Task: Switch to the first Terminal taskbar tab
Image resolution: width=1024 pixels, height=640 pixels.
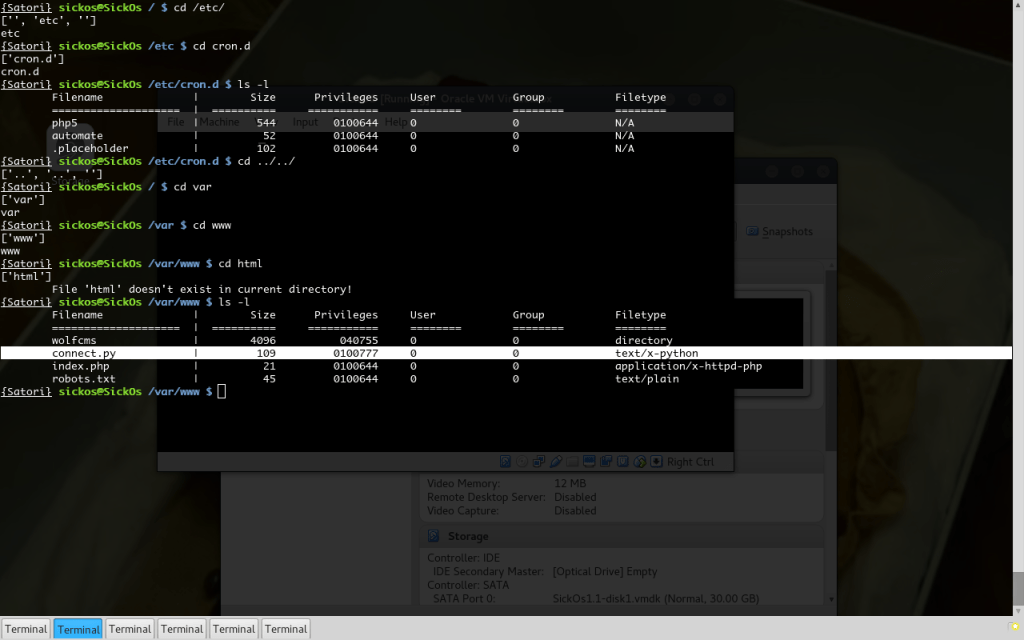Action: coord(26,628)
